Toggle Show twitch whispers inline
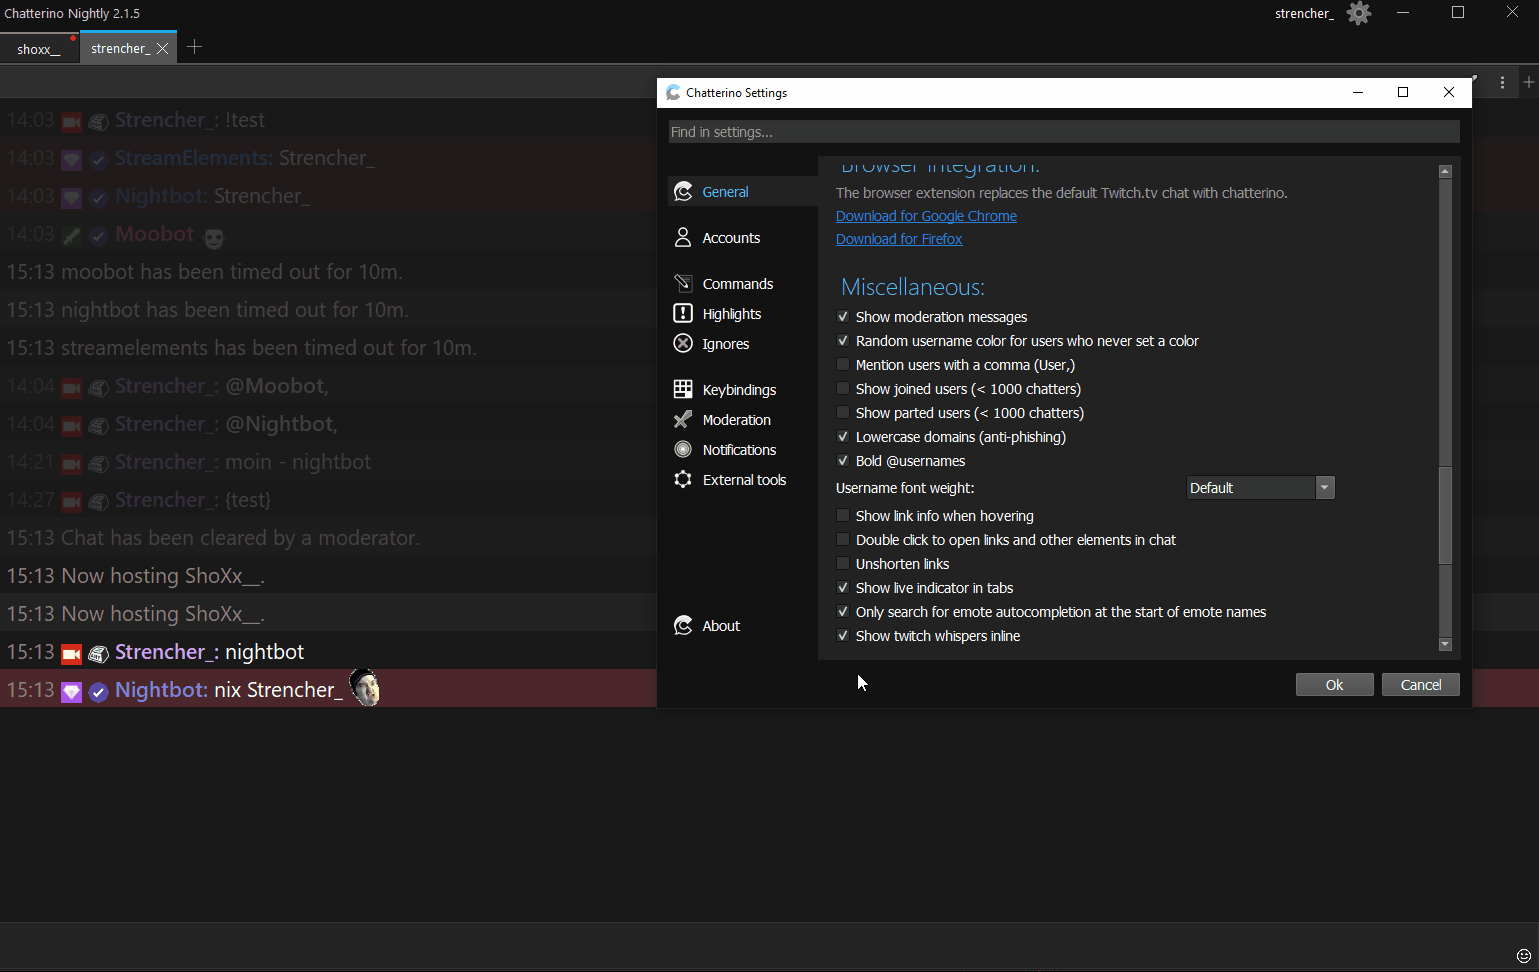Screen dimensions: 1539x972 (843, 635)
